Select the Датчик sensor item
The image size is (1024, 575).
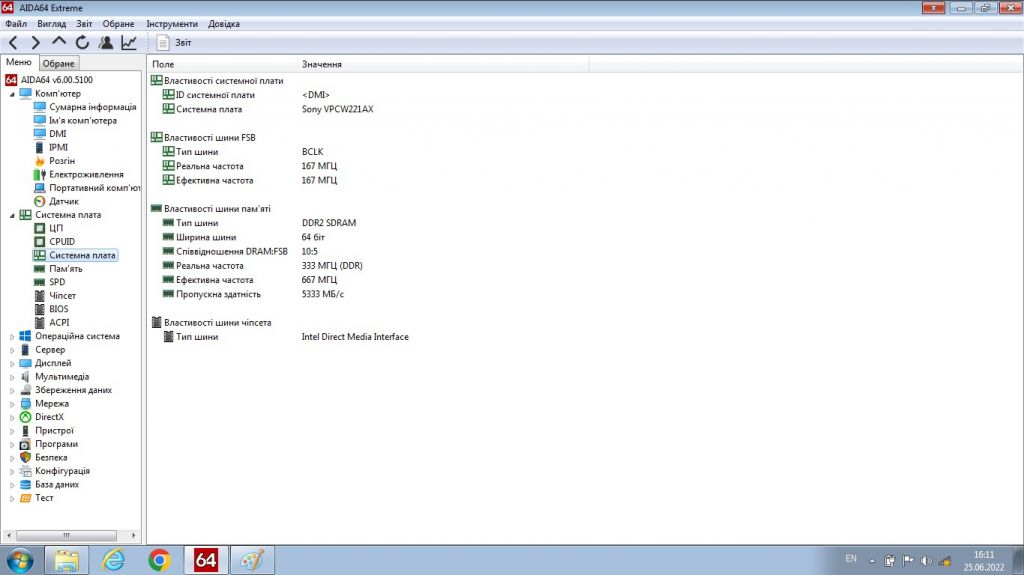click(x=63, y=201)
